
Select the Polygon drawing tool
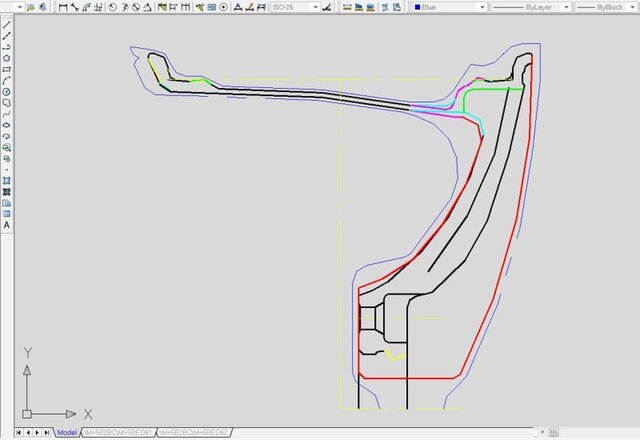click(x=6, y=58)
